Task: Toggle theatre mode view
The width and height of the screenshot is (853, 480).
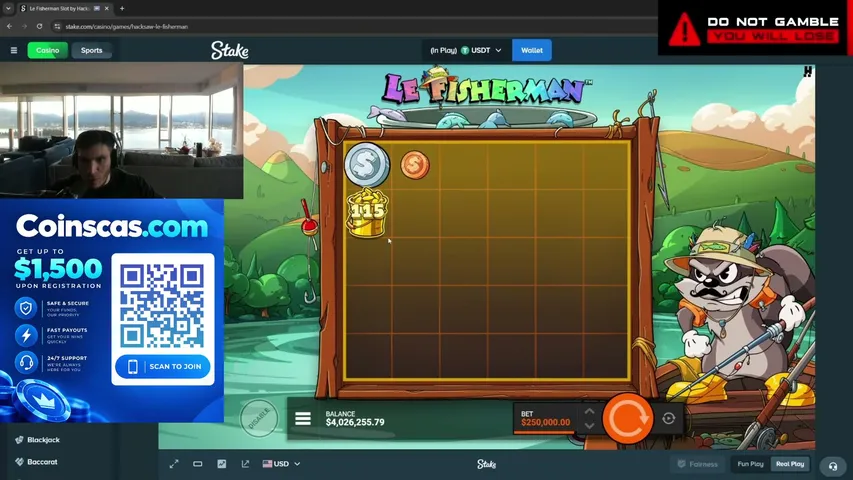Action: click(x=197, y=464)
